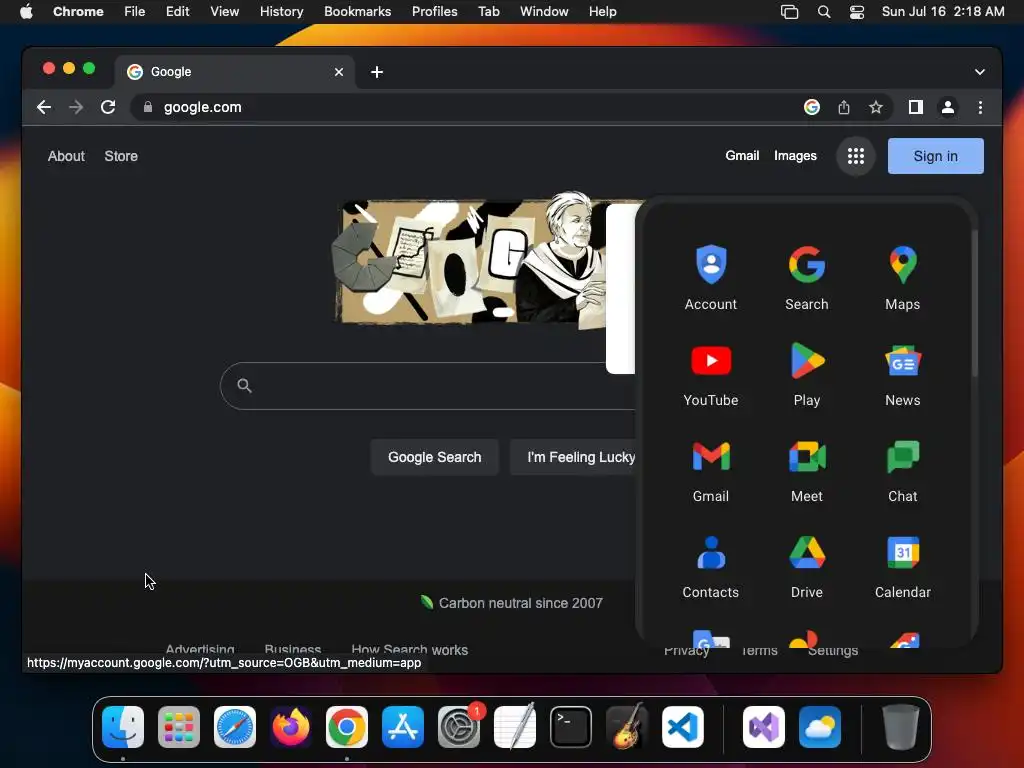Click the Google icon in address bar
This screenshot has height=768, width=1024.
(812, 107)
